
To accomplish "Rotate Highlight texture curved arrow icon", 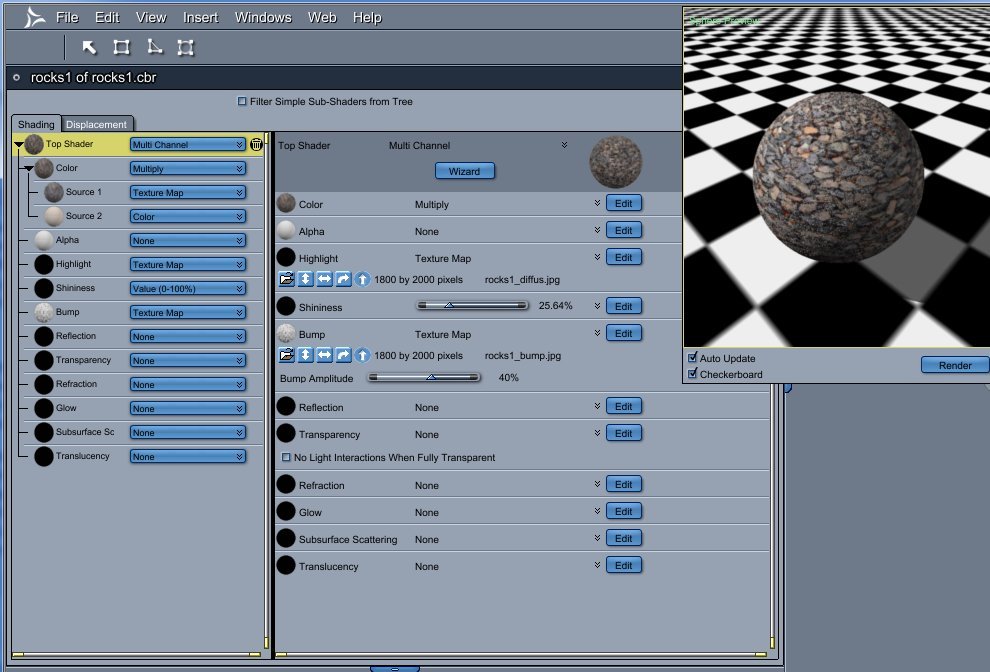I will (x=343, y=279).
